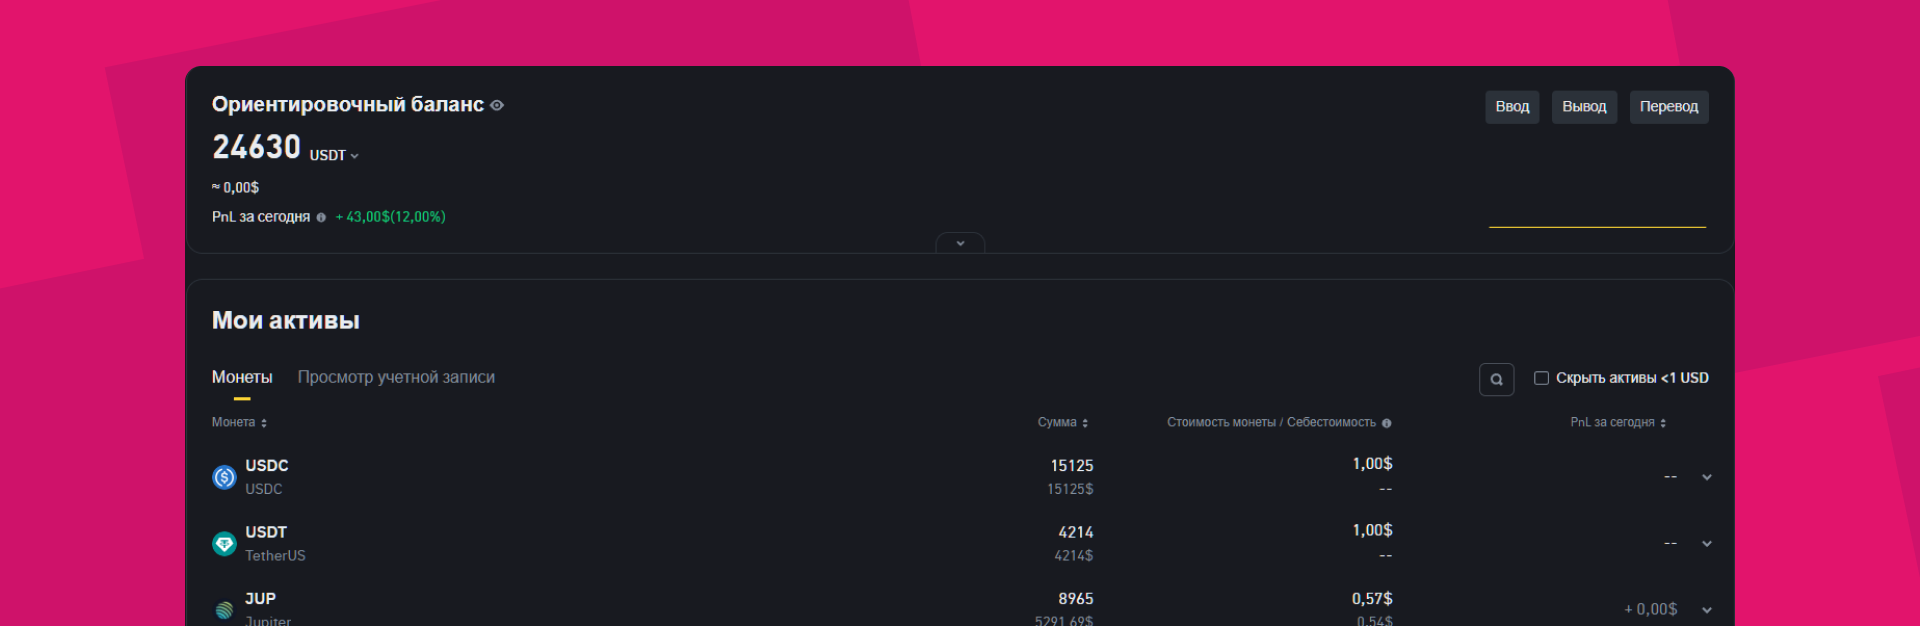Click the TetherUS coin name

point(275,556)
